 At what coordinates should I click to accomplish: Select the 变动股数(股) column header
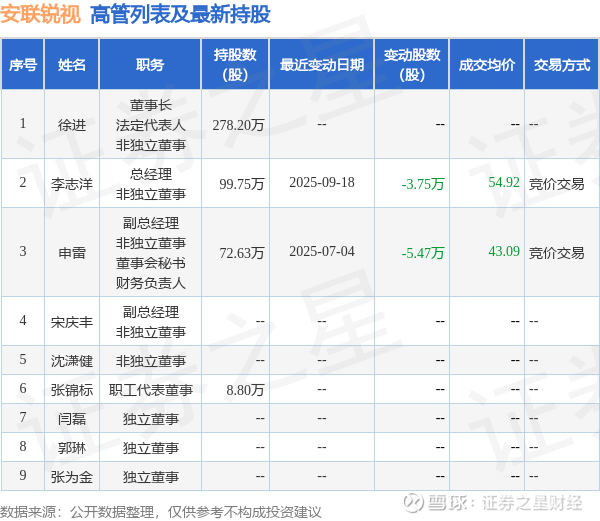click(412, 65)
